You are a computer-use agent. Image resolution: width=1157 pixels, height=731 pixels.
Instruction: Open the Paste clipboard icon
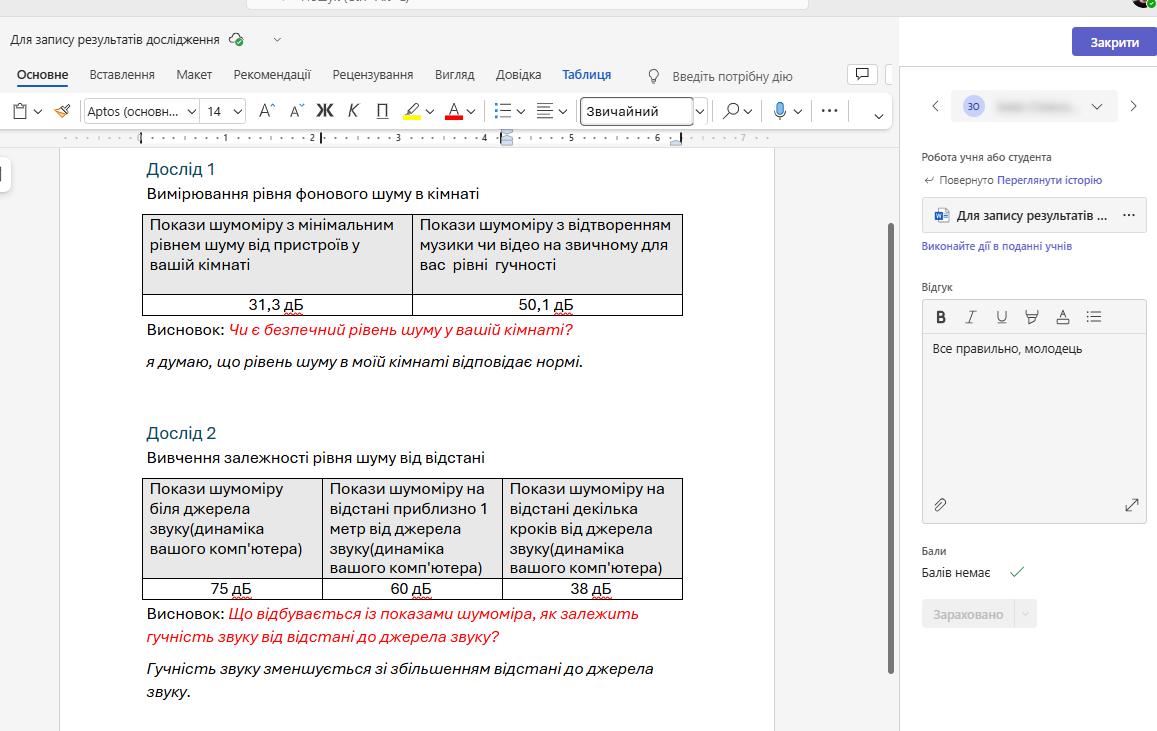[21, 111]
